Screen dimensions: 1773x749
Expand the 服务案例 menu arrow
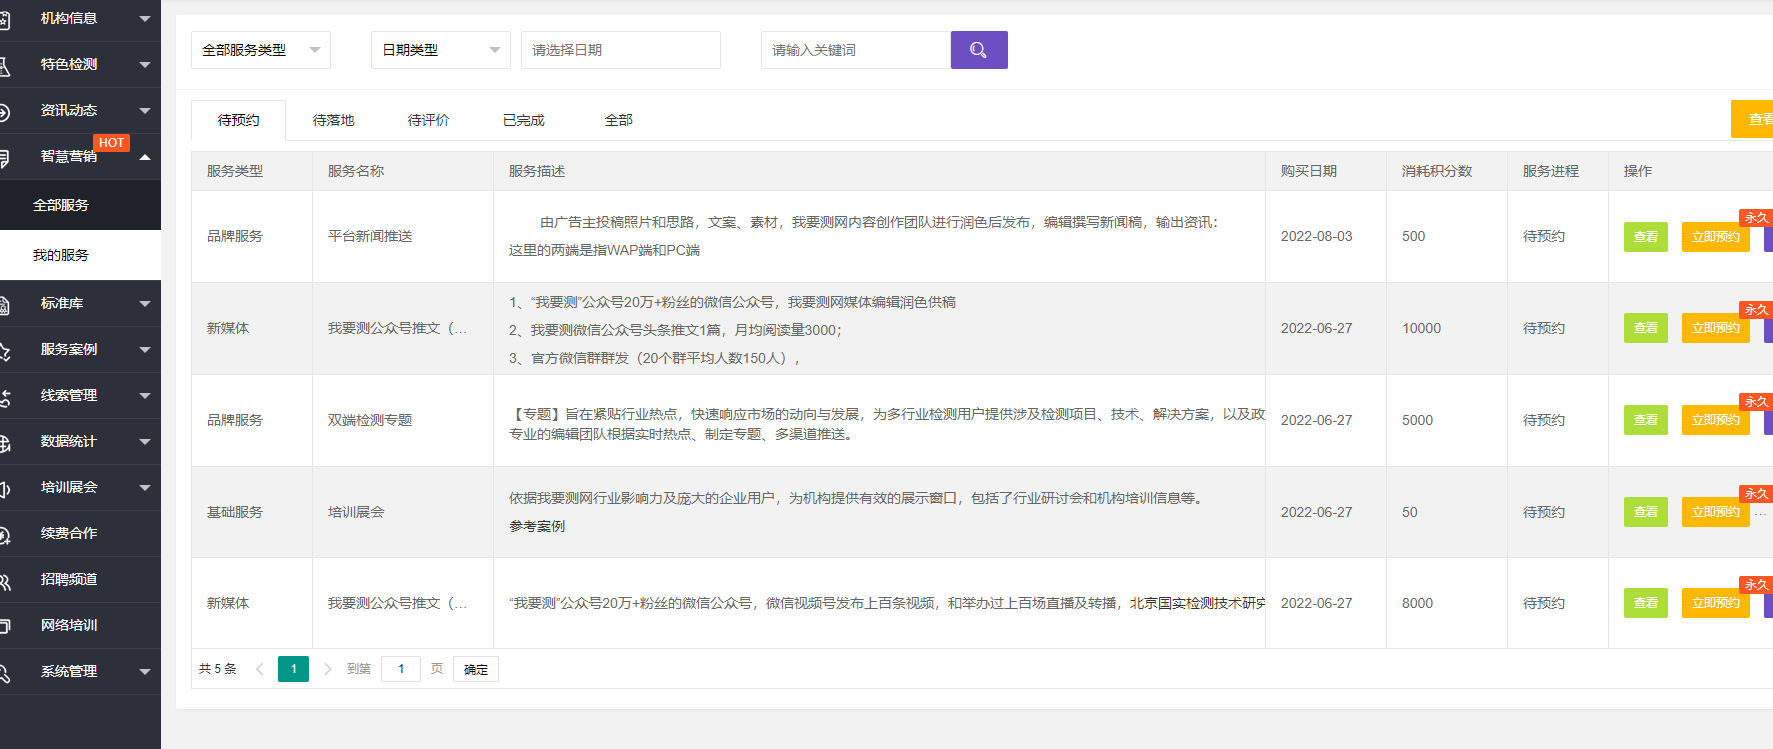(145, 350)
